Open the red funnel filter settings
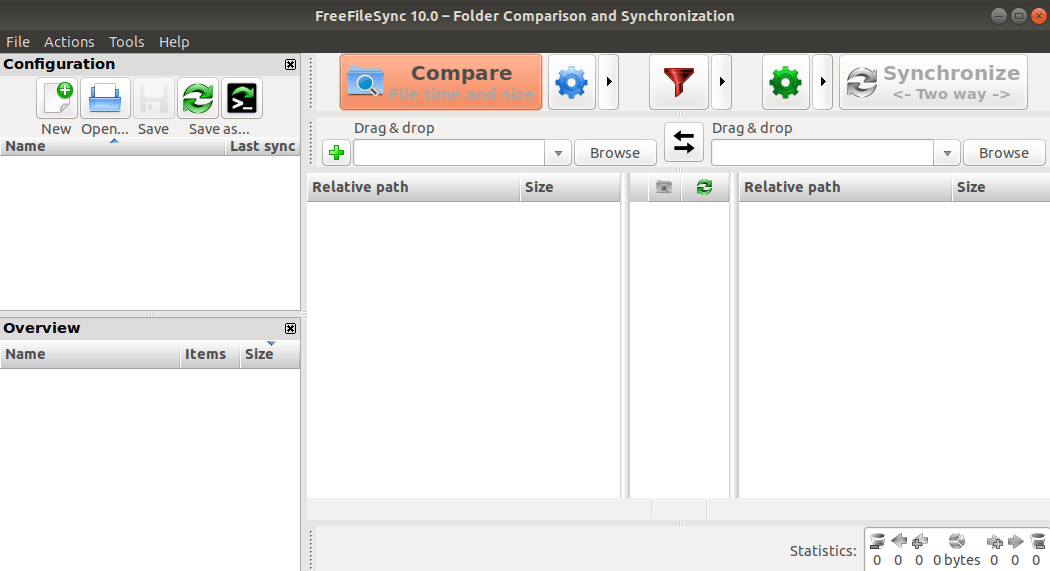1050x571 pixels. [x=678, y=82]
